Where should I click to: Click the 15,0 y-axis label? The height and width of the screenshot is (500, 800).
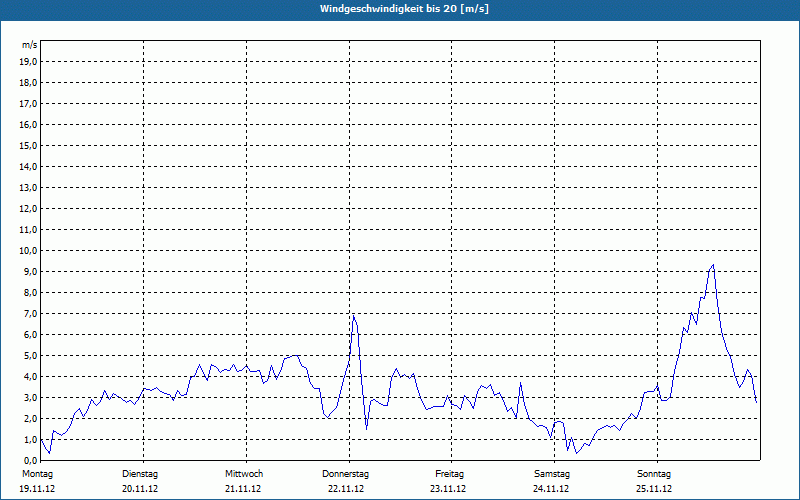click(29, 145)
